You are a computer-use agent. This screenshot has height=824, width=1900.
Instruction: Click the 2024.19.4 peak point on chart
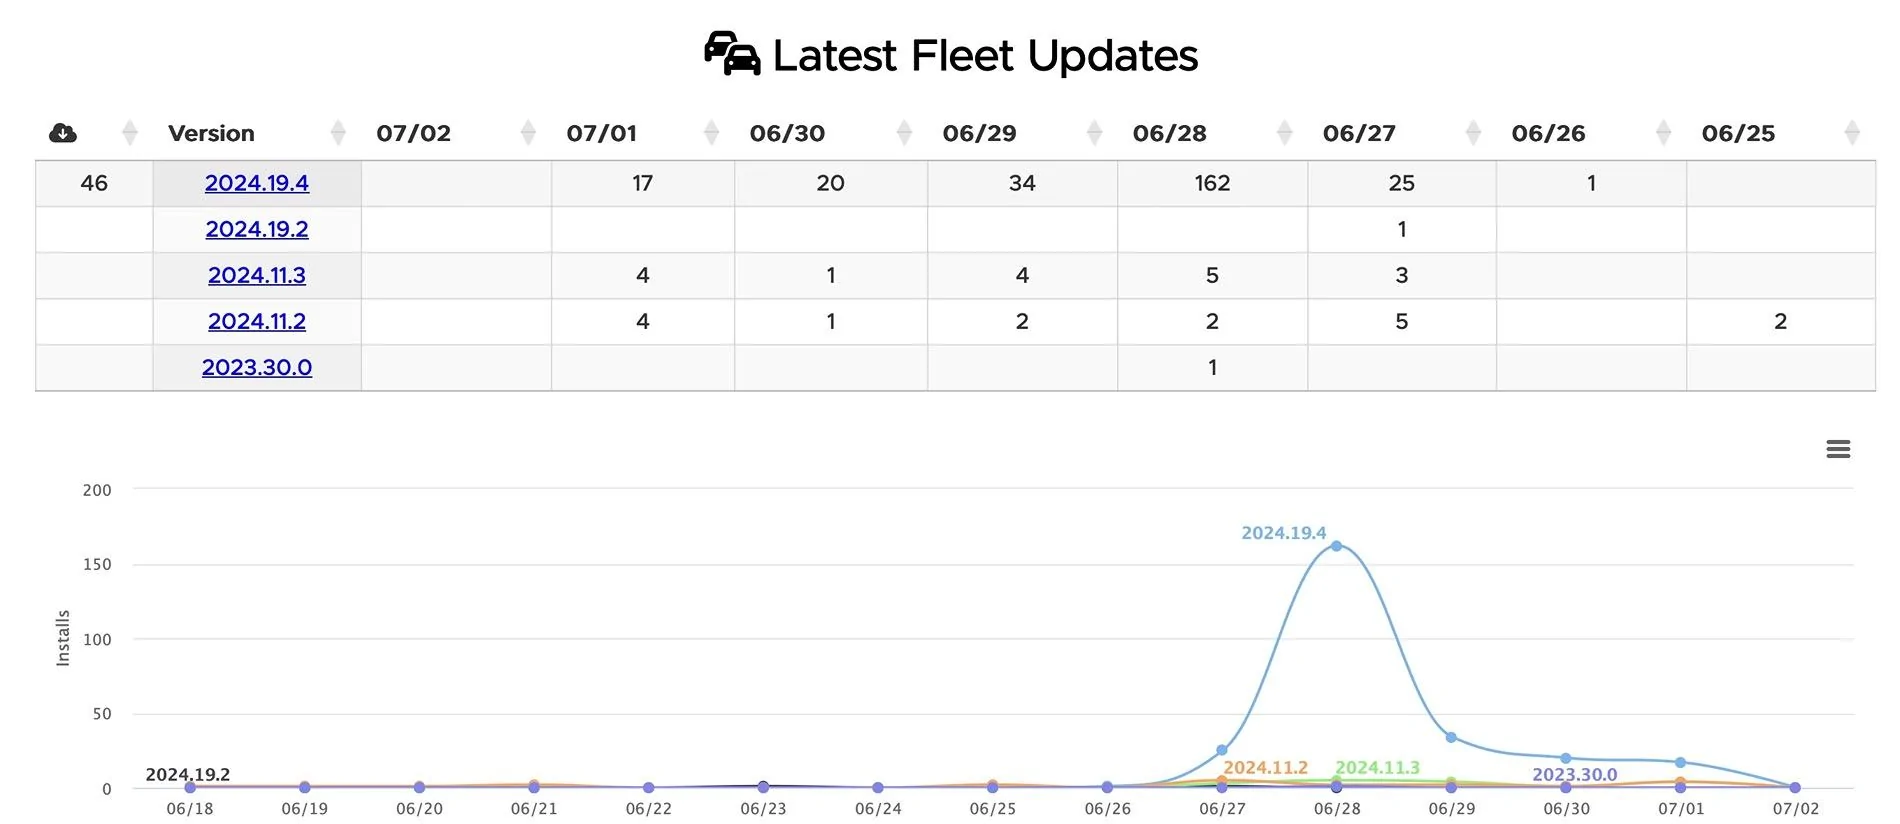coord(1337,546)
